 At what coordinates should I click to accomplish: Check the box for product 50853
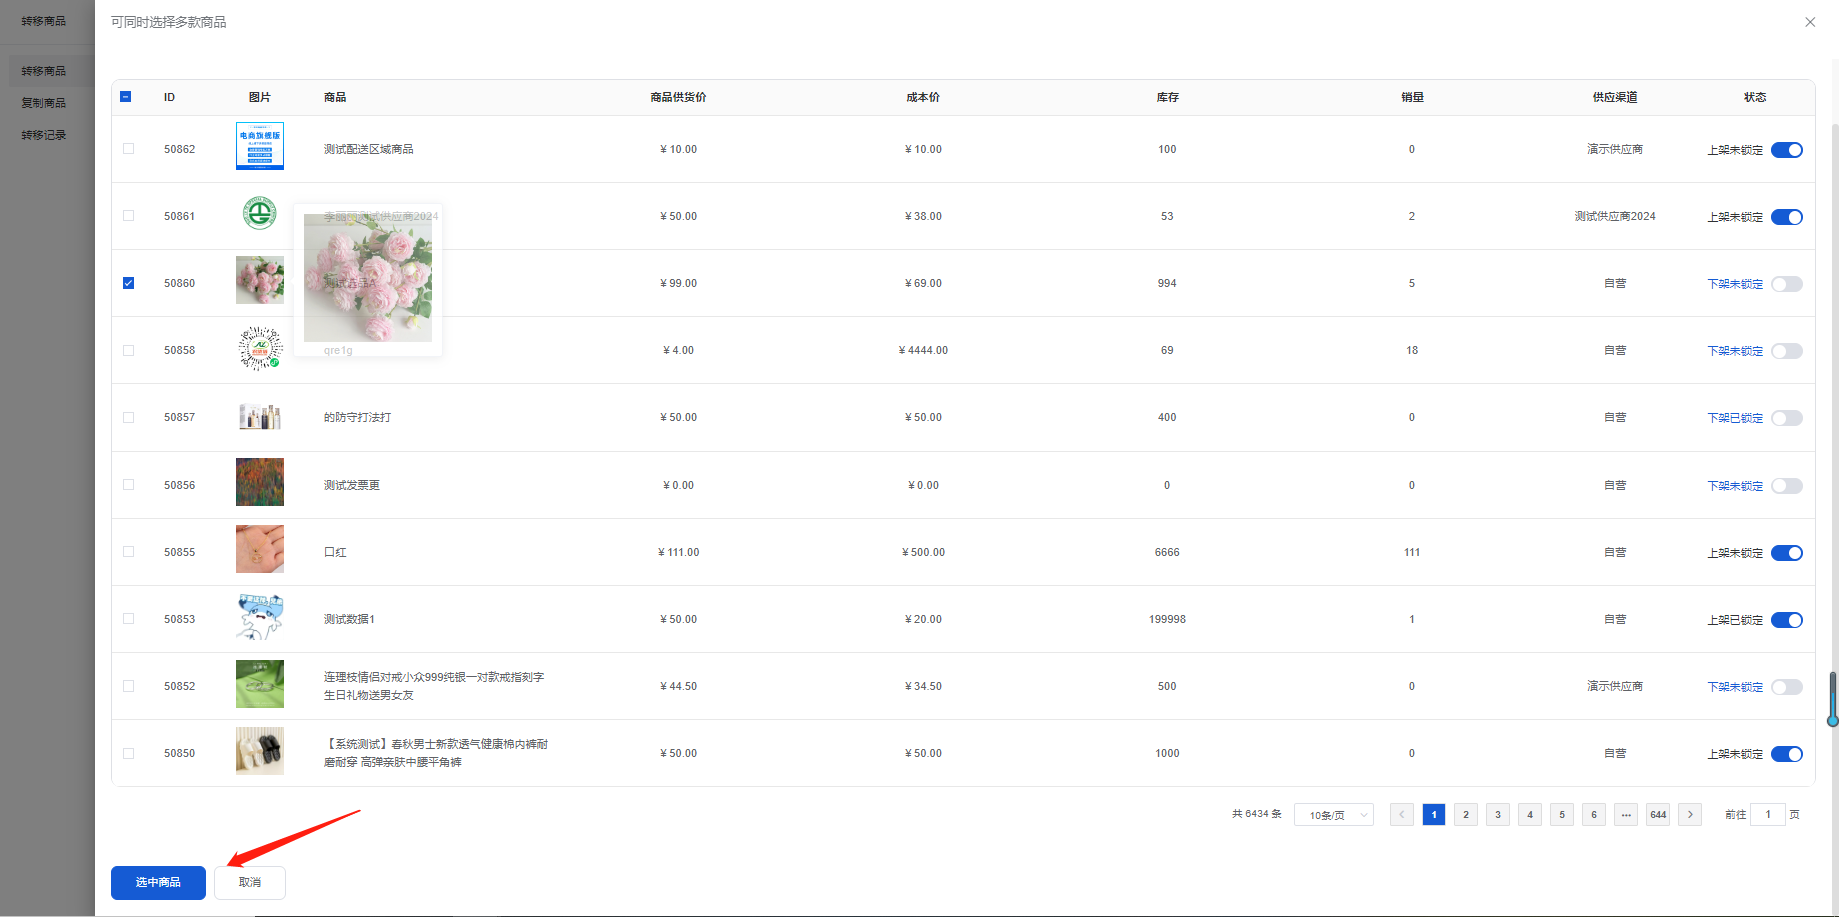coord(128,619)
